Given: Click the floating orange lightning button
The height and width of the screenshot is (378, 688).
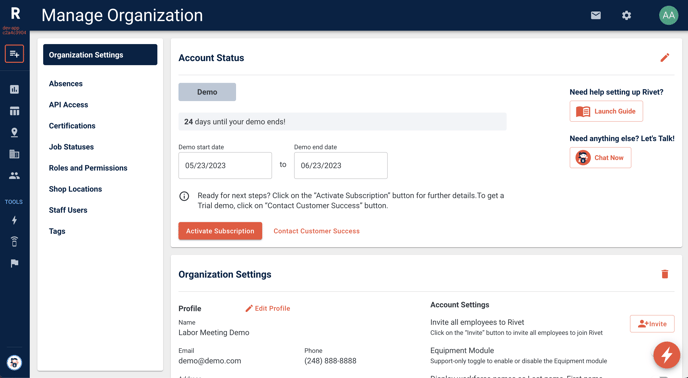Looking at the screenshot, I should [666, 355].
